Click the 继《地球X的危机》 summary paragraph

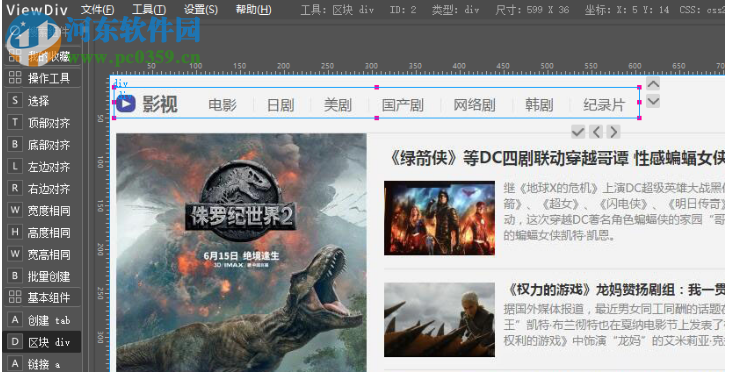tap(614, 212)
